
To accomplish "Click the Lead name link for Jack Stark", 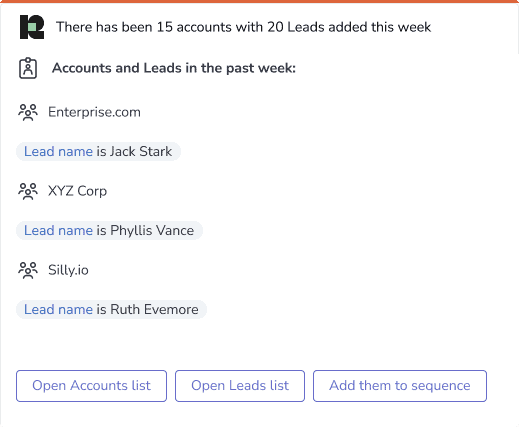I will [x=58, y=151].
